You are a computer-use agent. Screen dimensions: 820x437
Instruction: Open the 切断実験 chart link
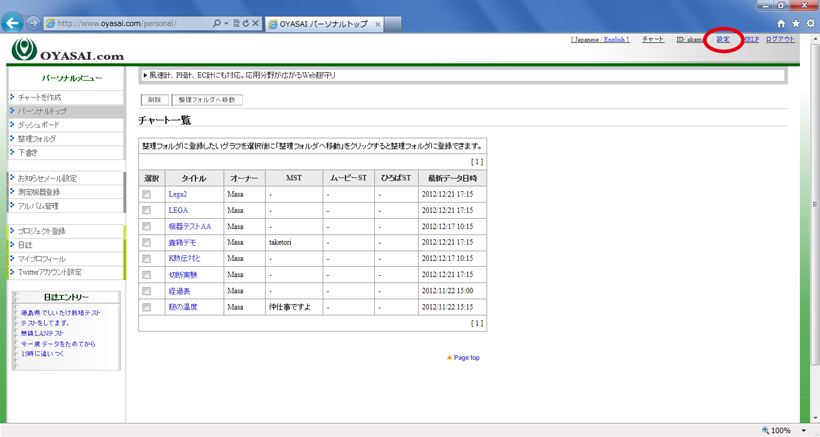[x=183, y=275]
